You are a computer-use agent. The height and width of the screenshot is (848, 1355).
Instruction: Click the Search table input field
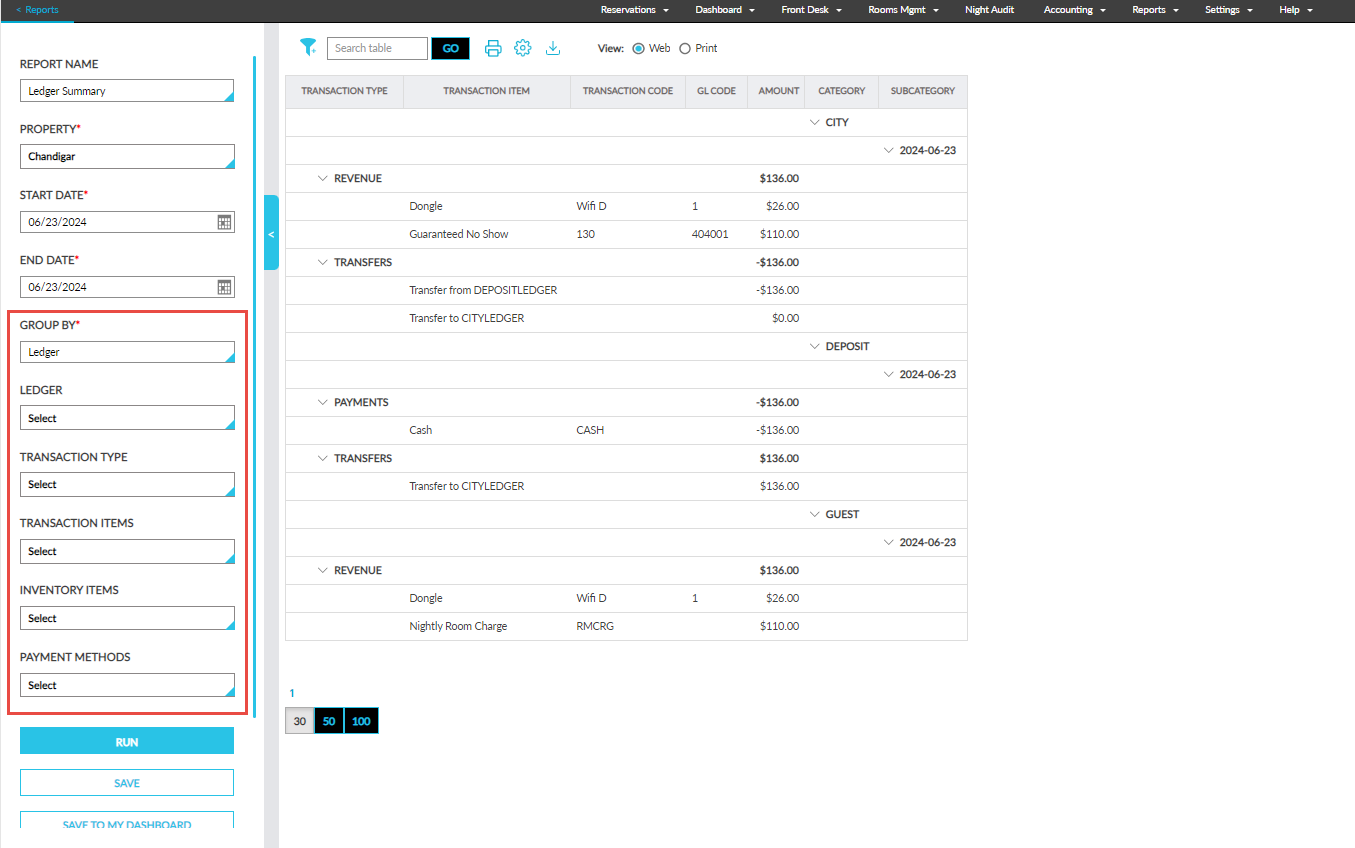377,48
